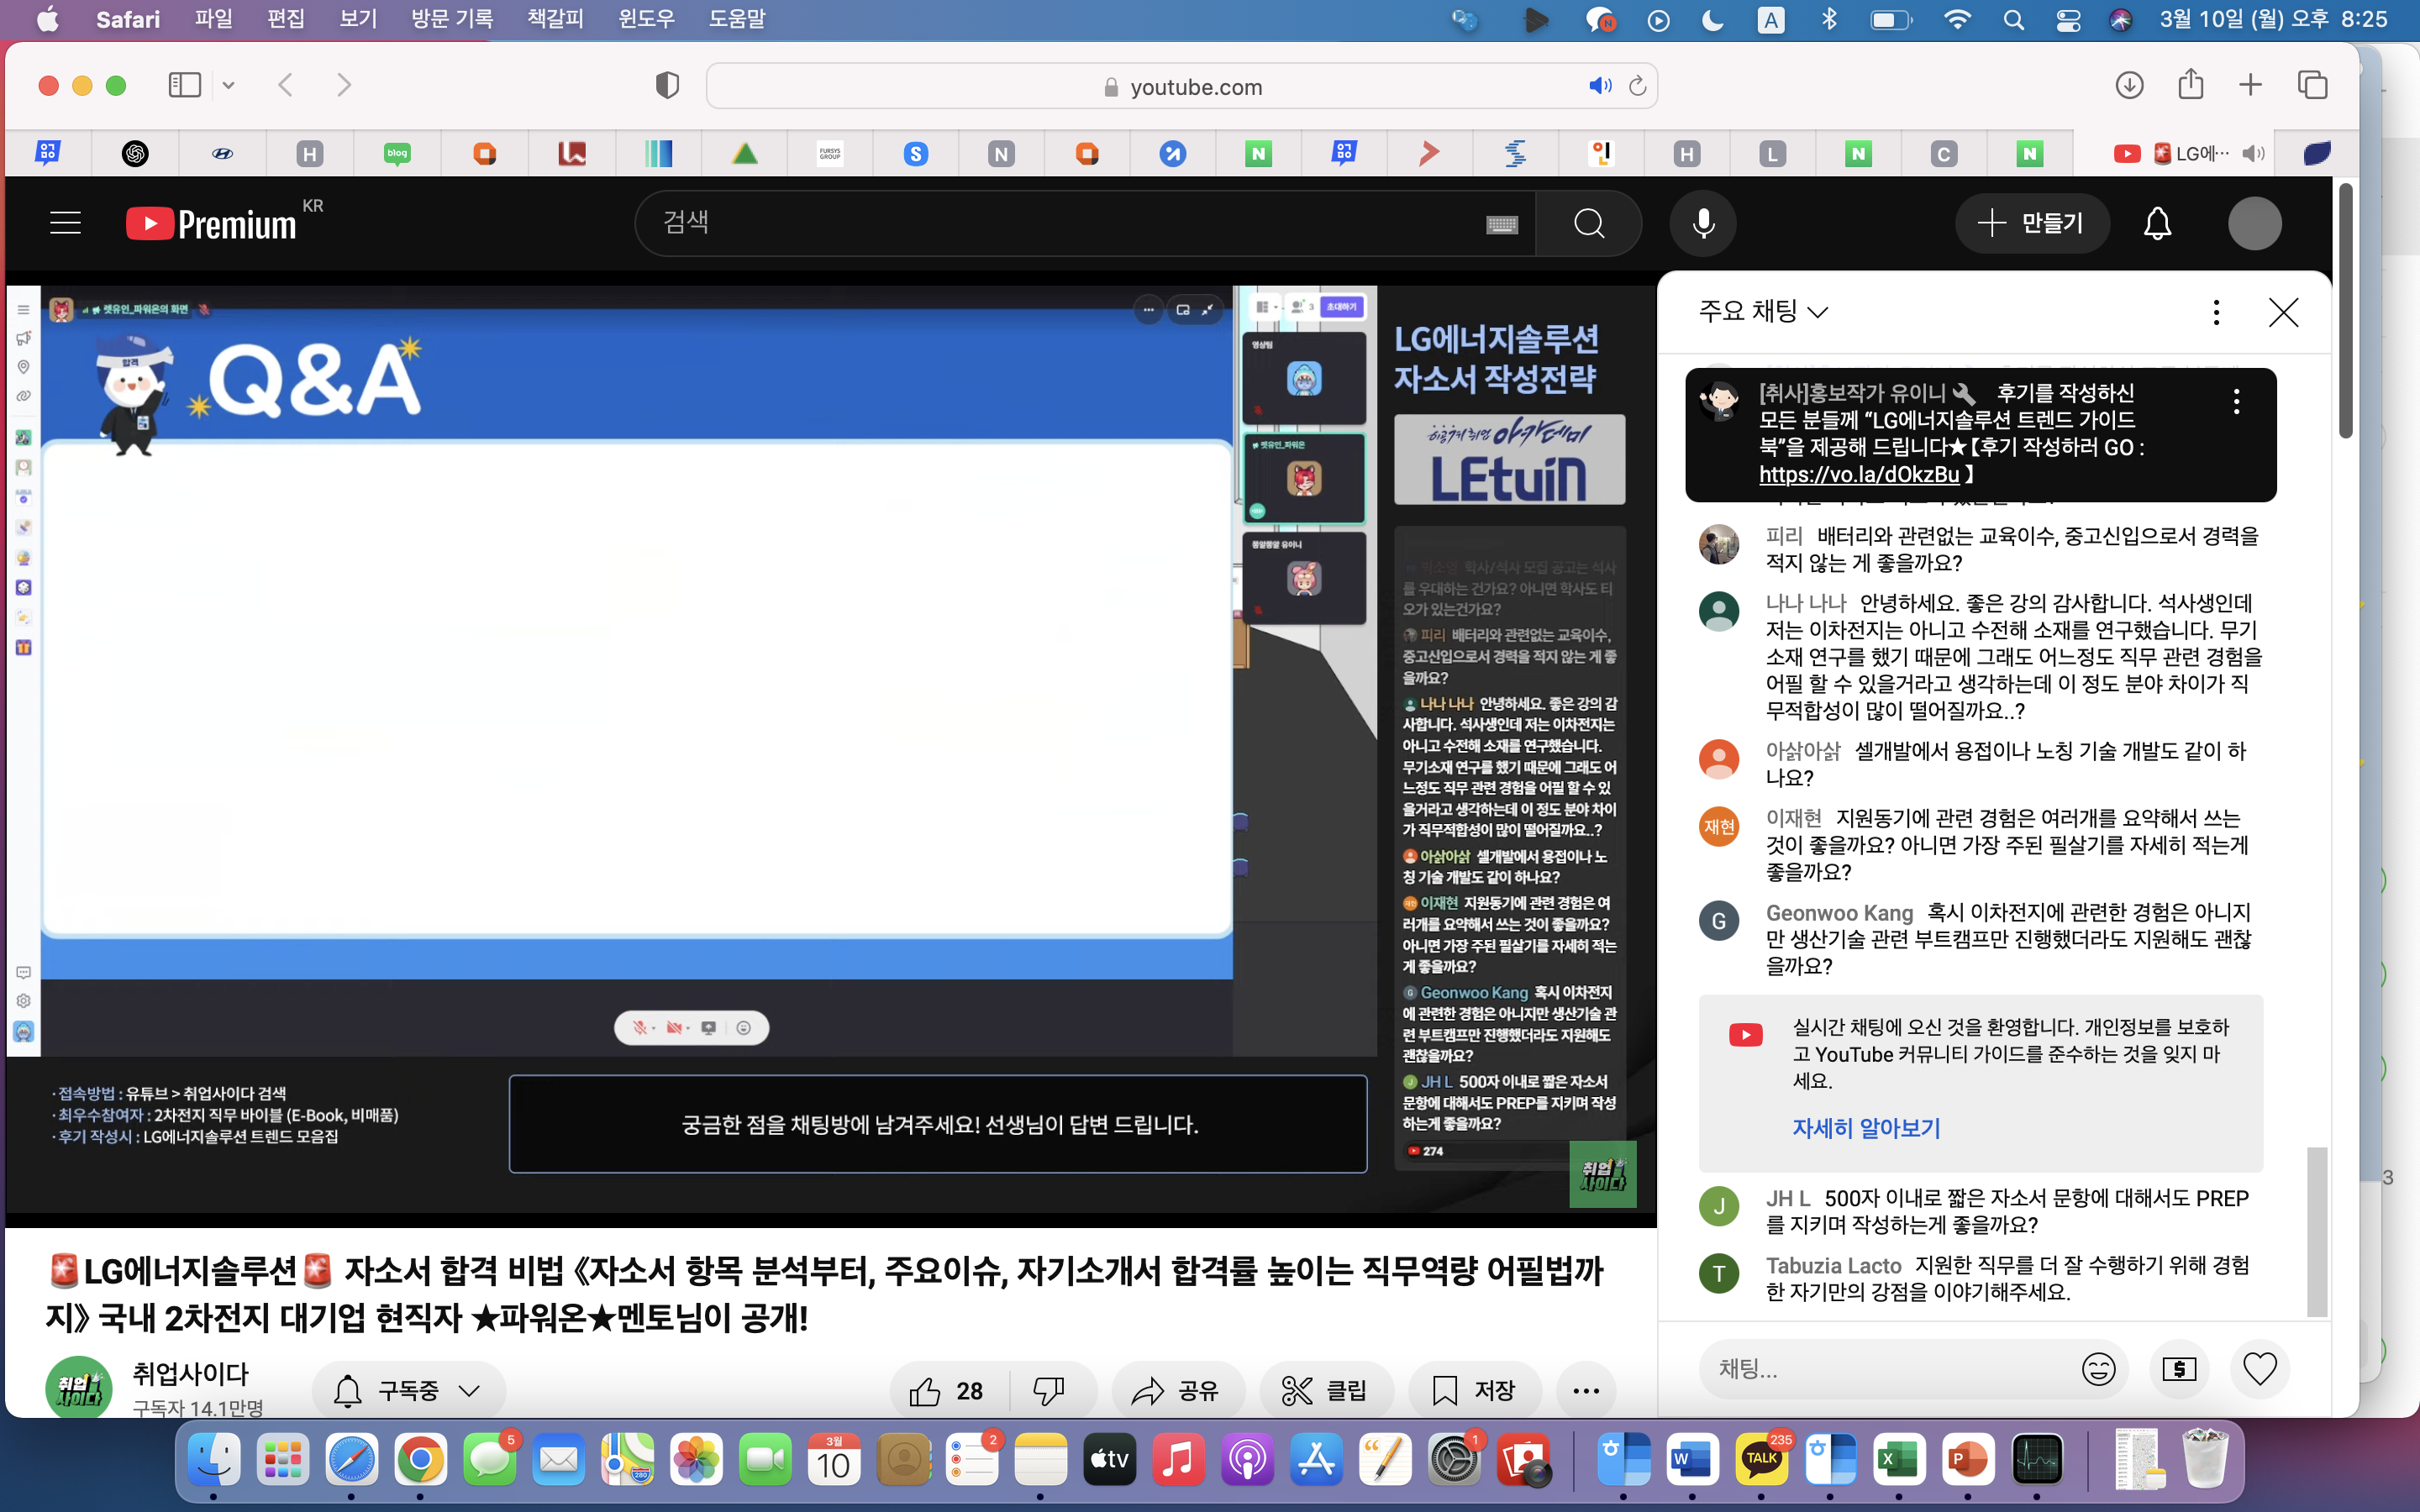Open the 책갈피 menu in menu bar
Screen dimensions: 2420x1512
click(x=555, y=19)
